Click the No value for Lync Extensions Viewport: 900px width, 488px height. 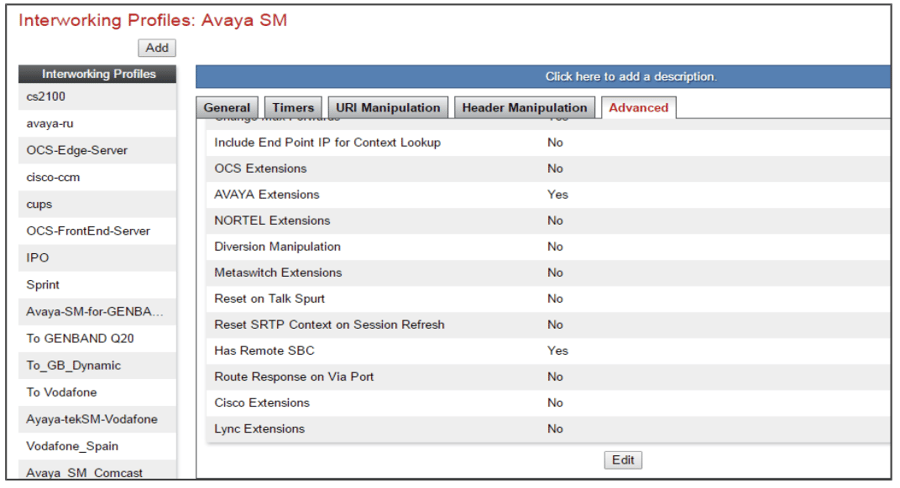pyautogui.click(x=555, y=429)
